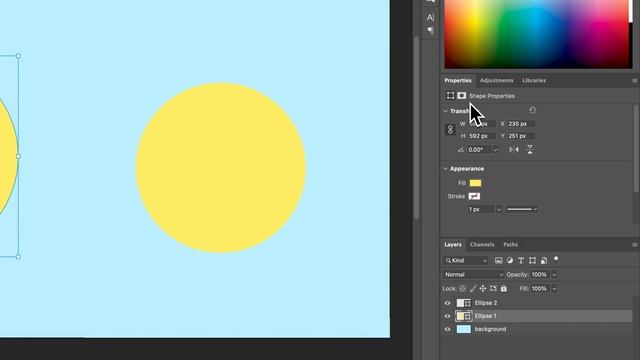Click the rotation angle icon
This screenshot has width=640, height=360.
(x=460, y=150)
